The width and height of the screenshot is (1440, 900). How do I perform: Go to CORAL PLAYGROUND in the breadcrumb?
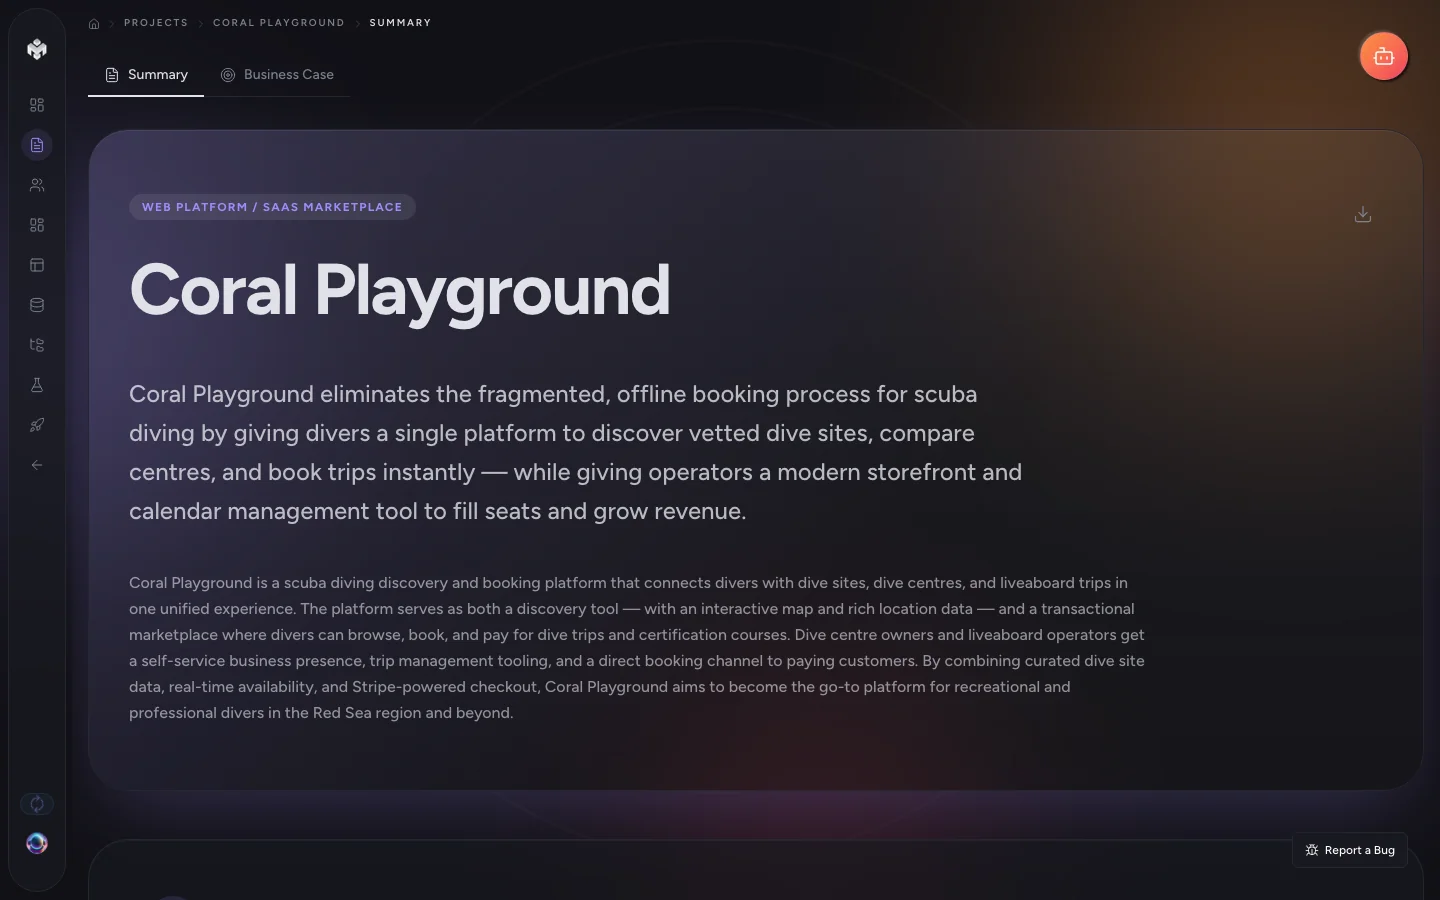click(279, 22)
